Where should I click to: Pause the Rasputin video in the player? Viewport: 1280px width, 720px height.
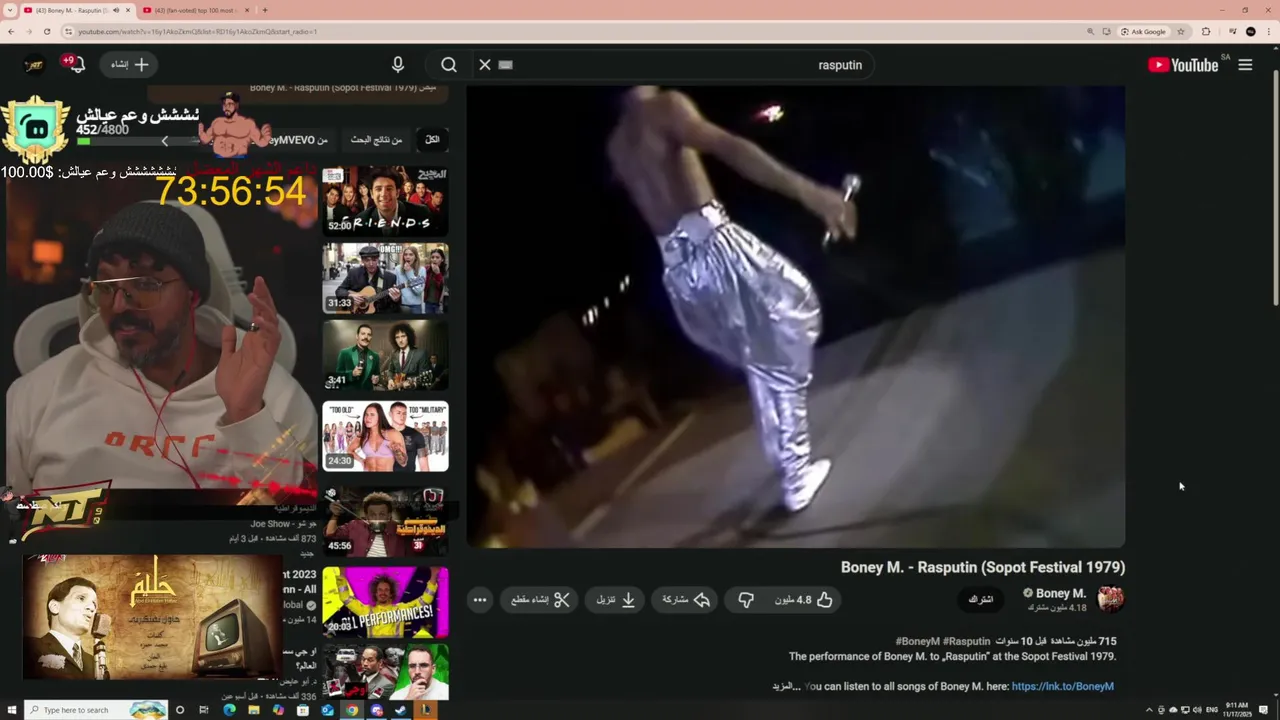click(x=795, y=316)
